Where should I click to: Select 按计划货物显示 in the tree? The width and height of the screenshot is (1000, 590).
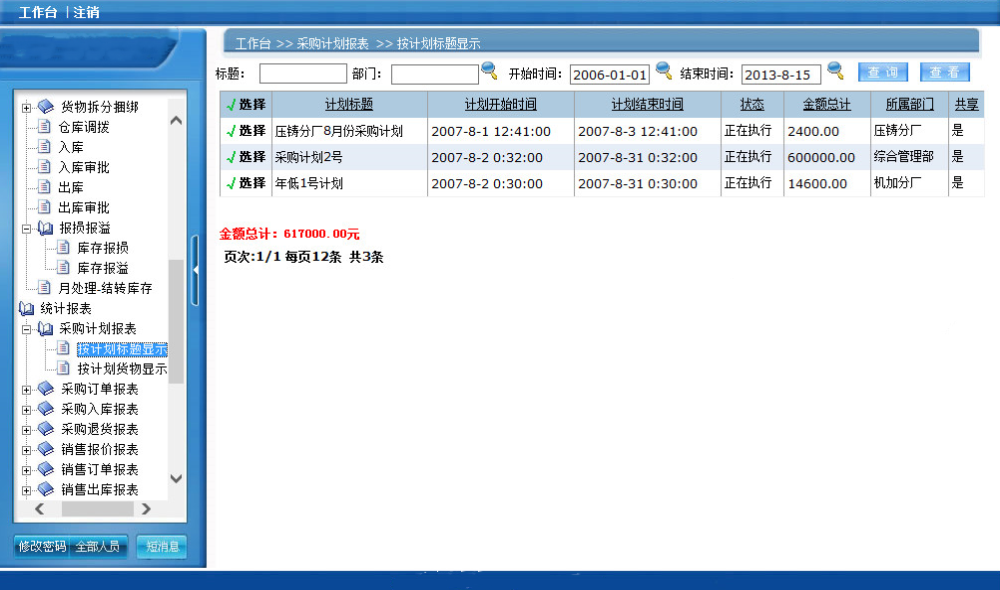[122, 369]
